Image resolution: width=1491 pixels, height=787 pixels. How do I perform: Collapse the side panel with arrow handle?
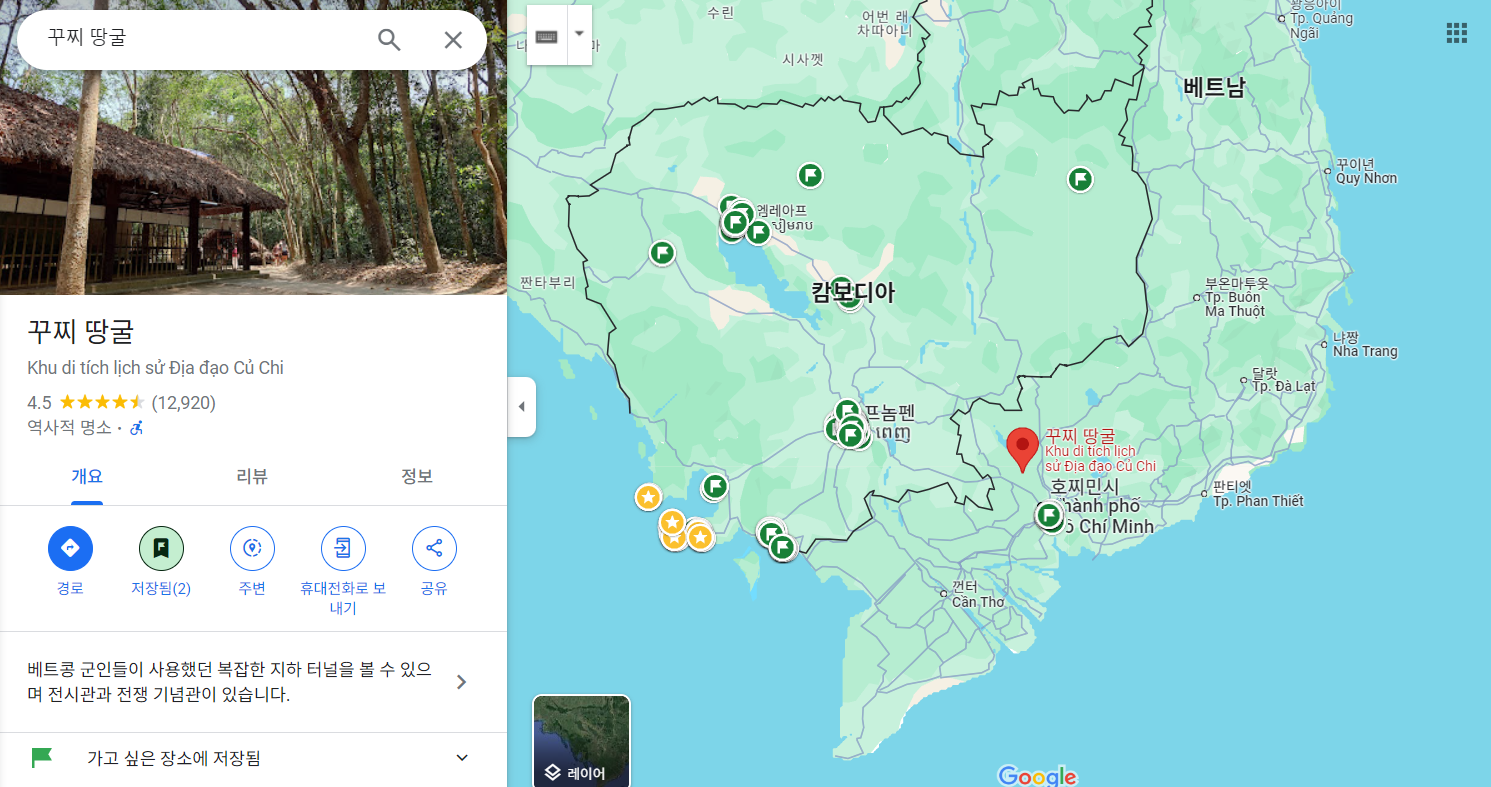(x=521, y=407)
